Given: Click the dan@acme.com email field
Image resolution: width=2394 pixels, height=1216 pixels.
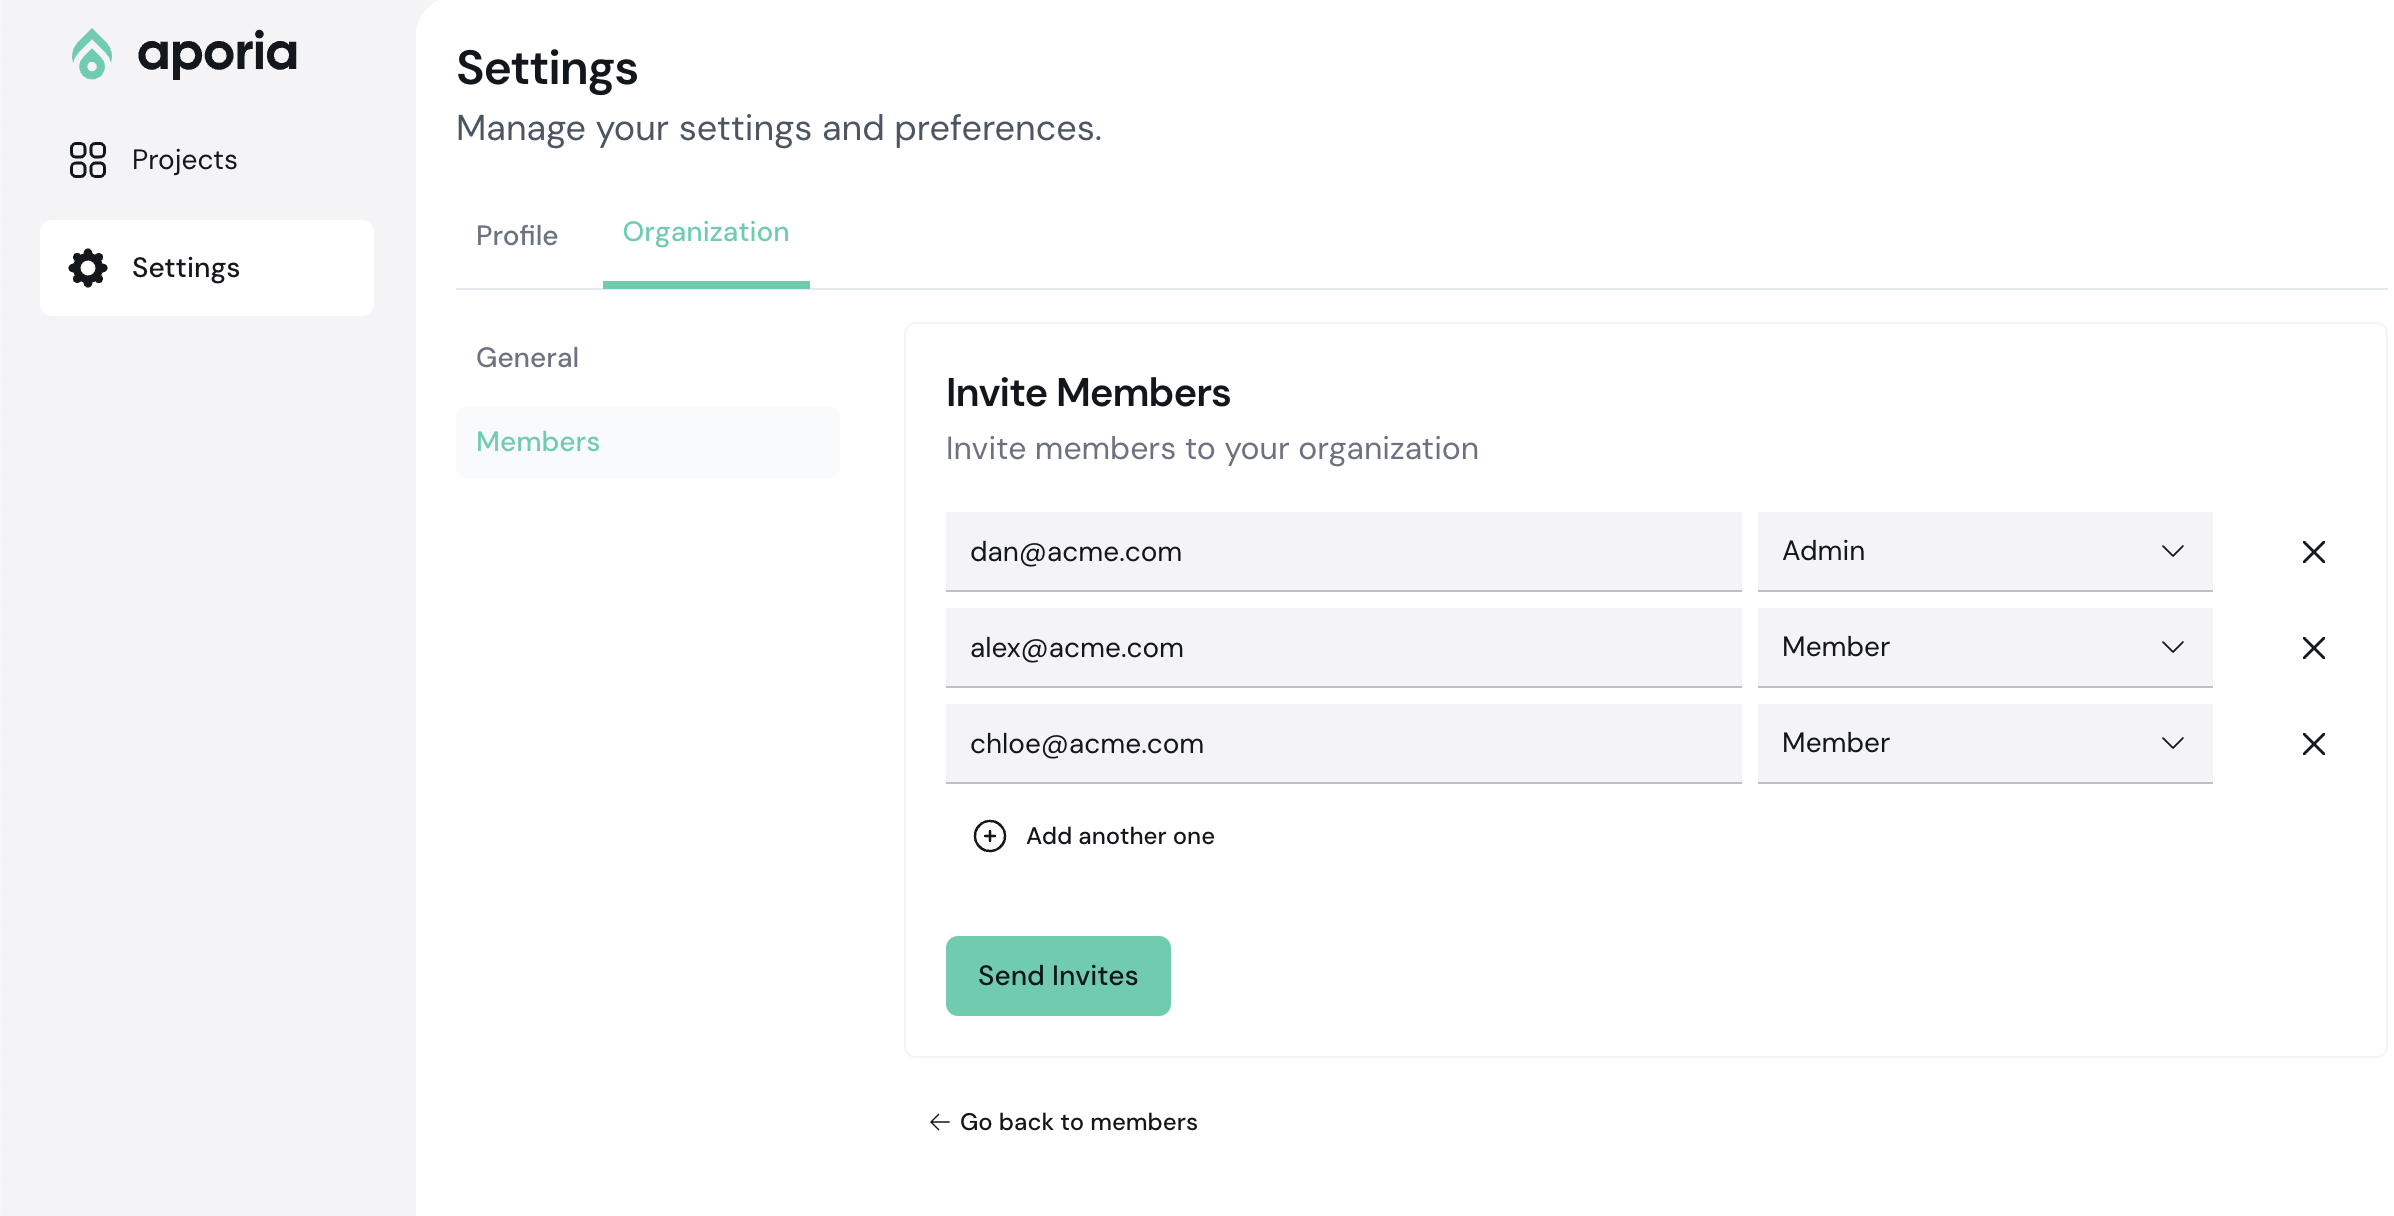Looking at the screenshot, I should tap(1342, 552).
